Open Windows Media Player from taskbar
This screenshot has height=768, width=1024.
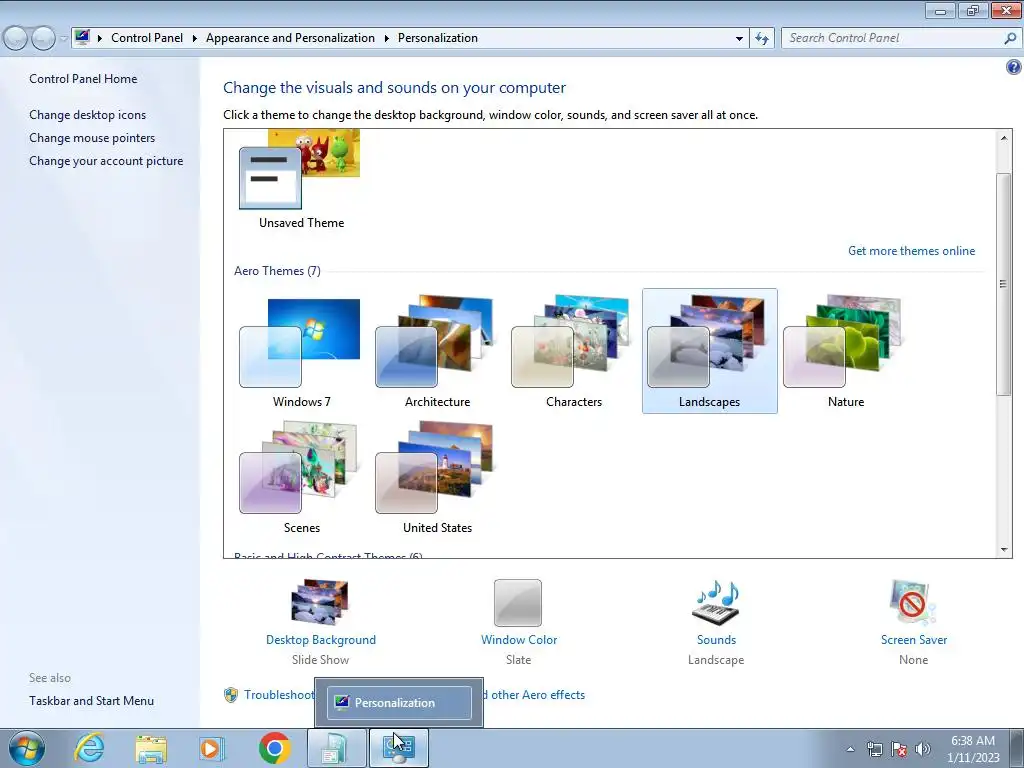click(x=212, y=748)
